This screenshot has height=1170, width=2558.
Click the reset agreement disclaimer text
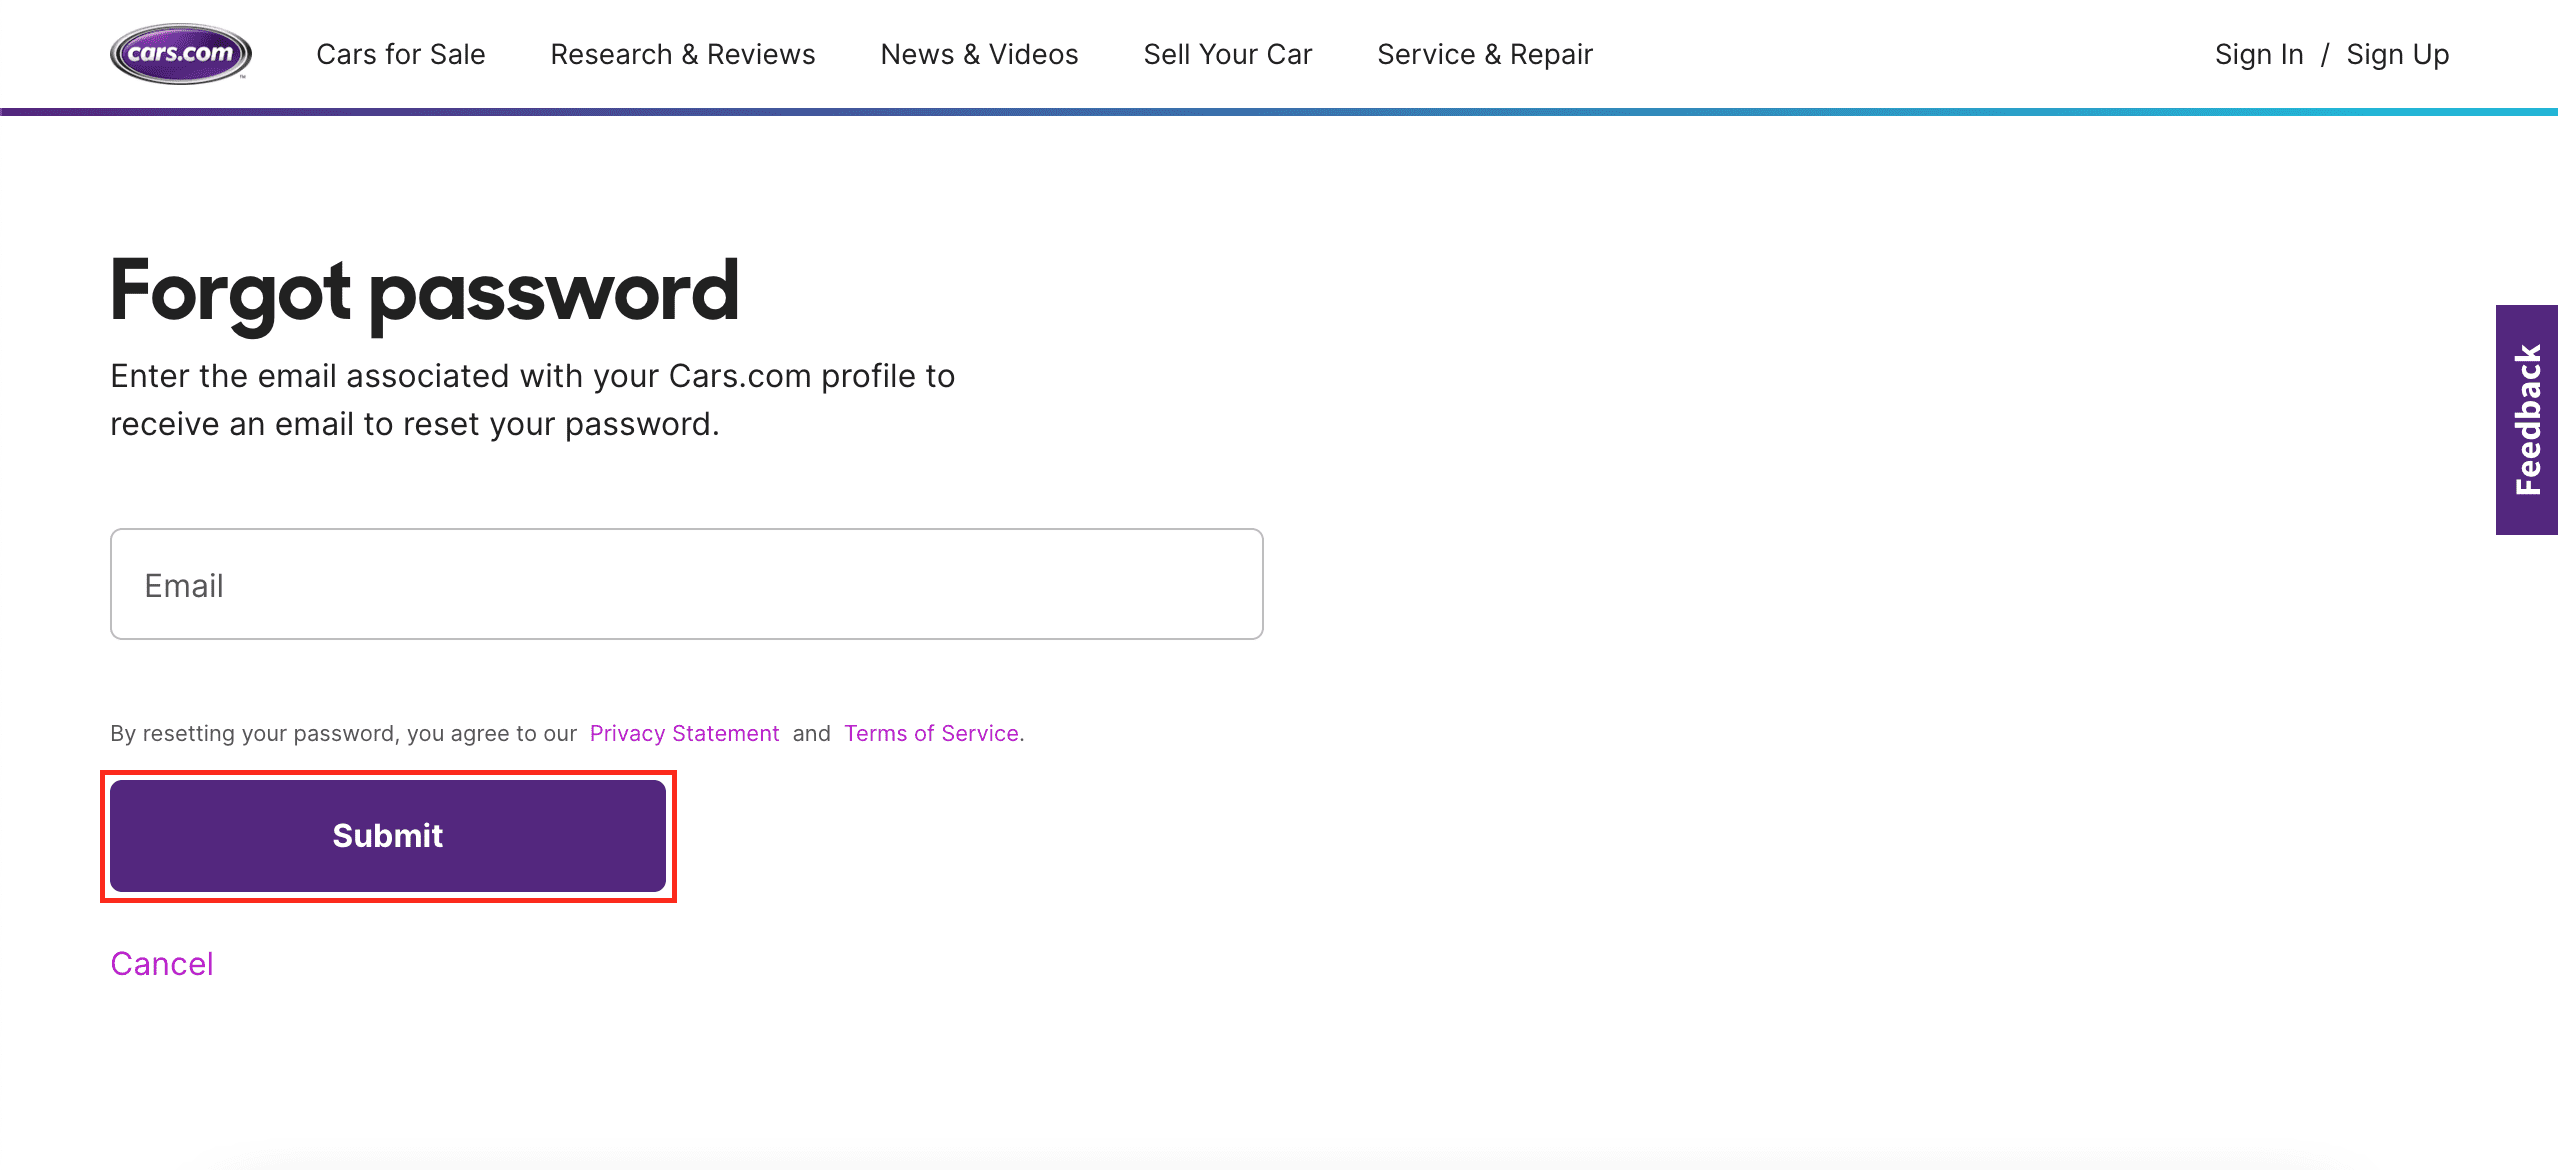click(x=343, y=733)
